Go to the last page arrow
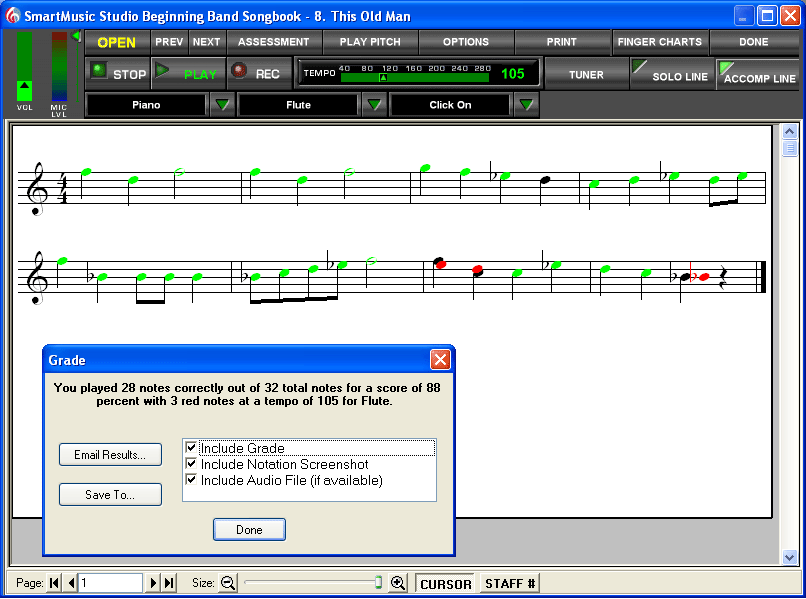The image size is (806, 599). click(170, 583)
